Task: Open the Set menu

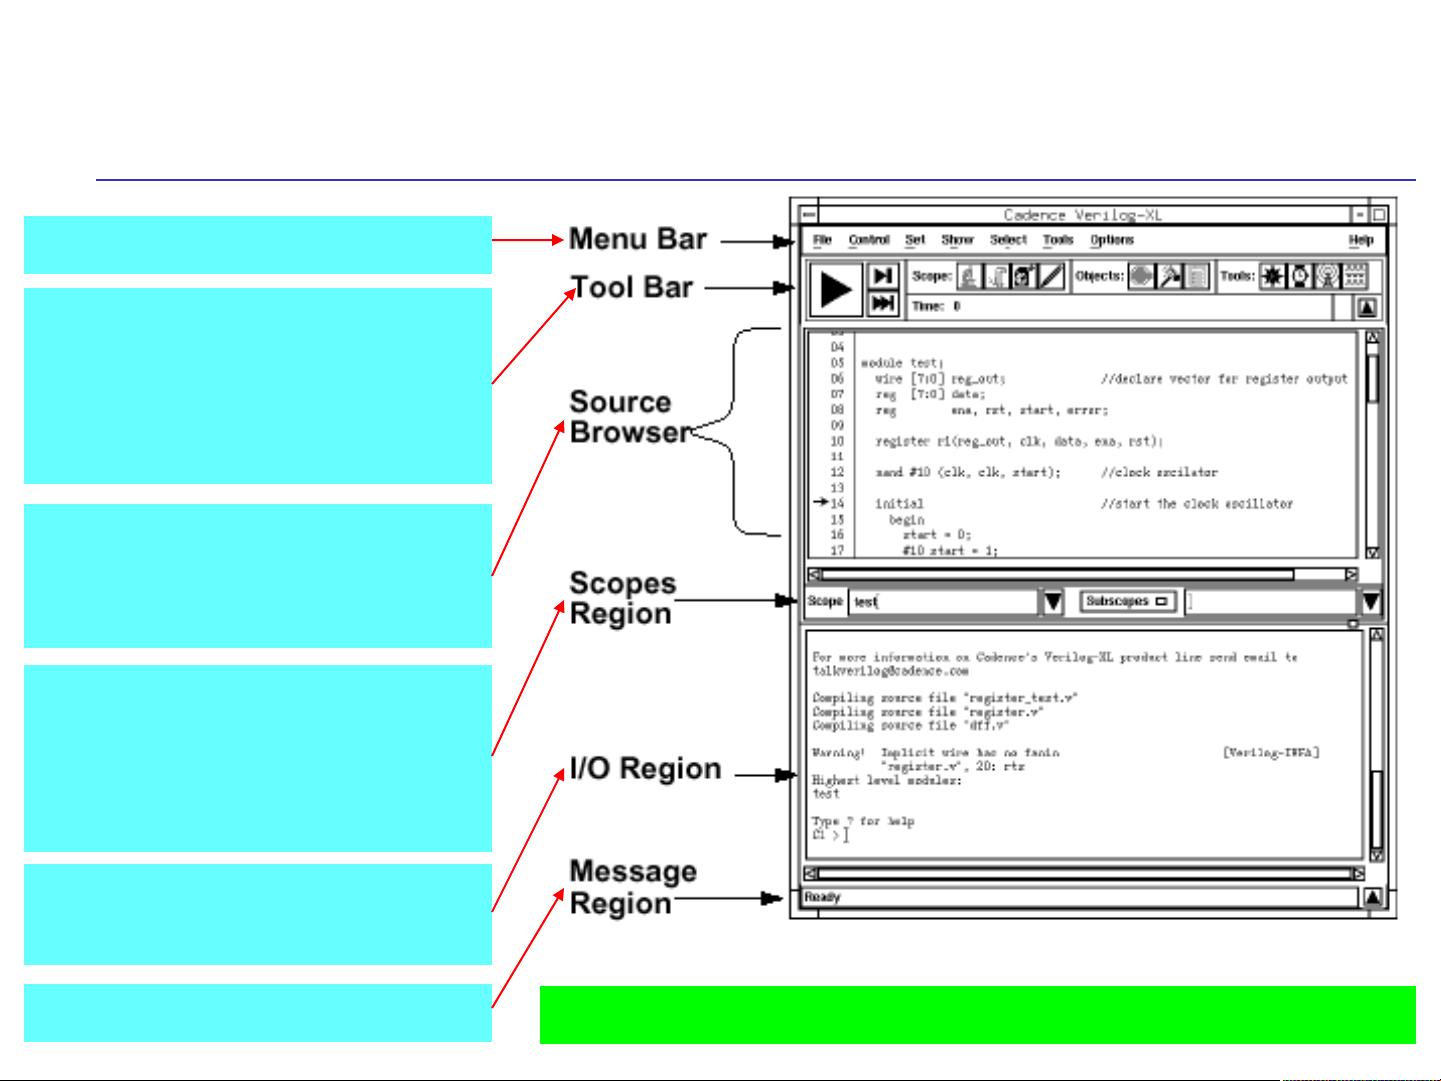Action: (916, 240)
